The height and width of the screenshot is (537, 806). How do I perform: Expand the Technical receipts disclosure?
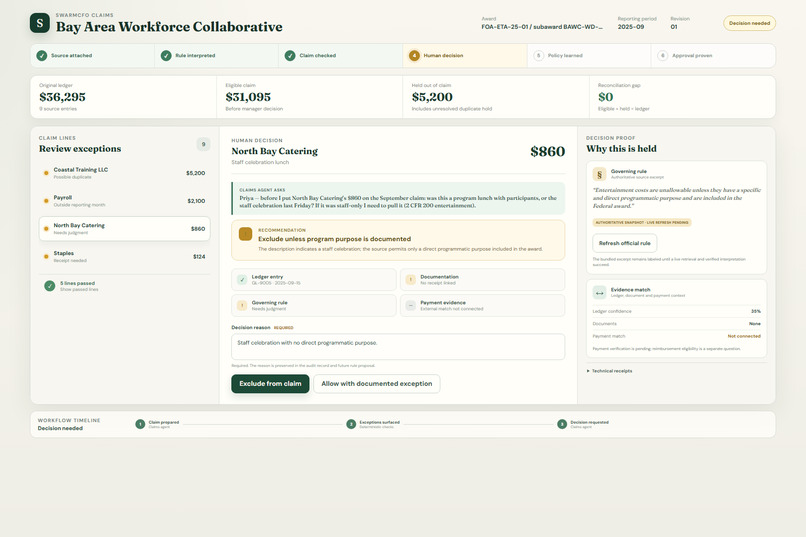(x=610, y=371)
